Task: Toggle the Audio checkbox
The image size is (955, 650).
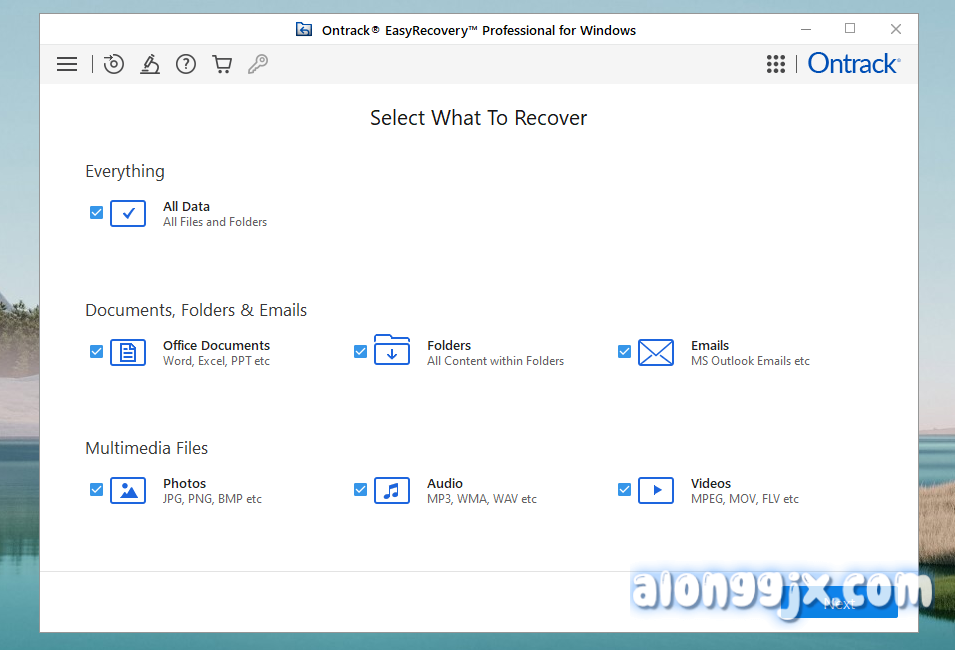Action: point(361,490)
